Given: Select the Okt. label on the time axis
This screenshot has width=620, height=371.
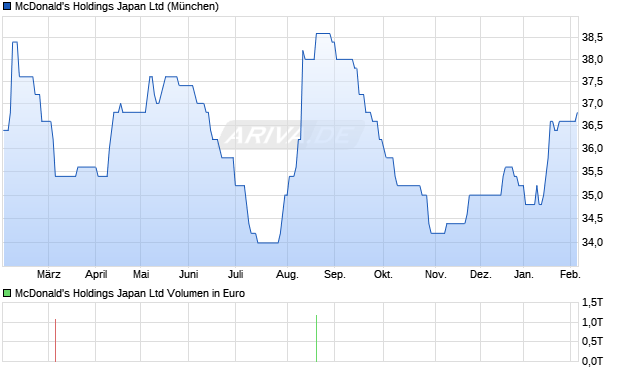Looking at the screenshot, I should pos(383,274).
